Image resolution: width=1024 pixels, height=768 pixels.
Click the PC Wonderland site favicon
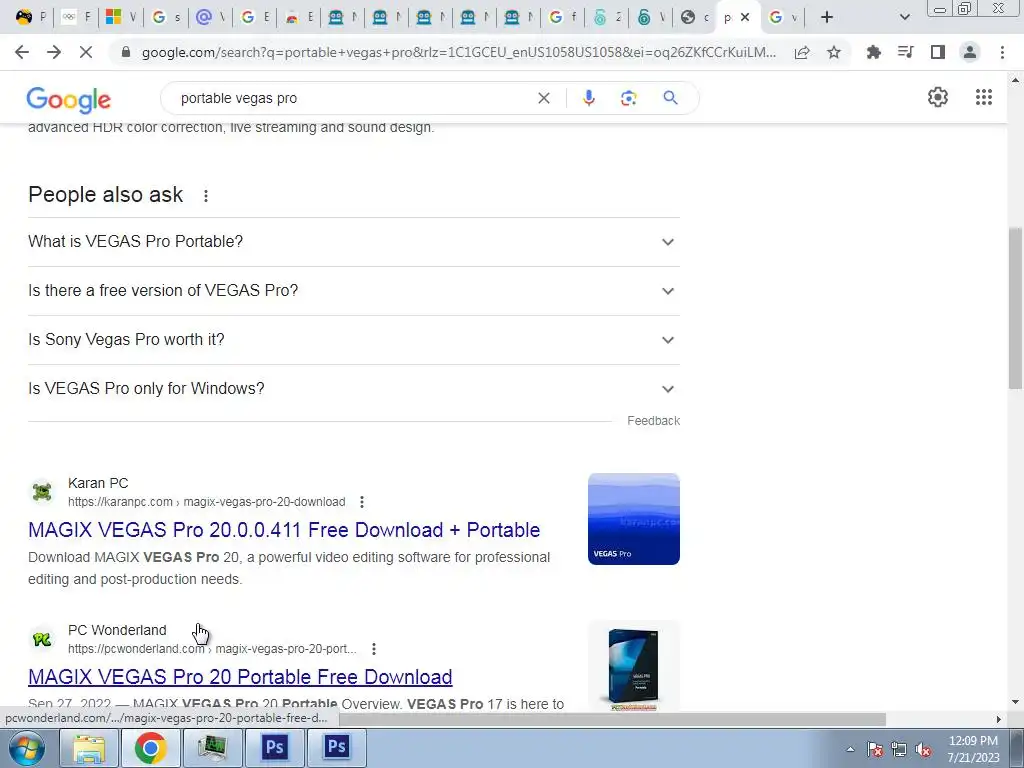pos(42,639)
